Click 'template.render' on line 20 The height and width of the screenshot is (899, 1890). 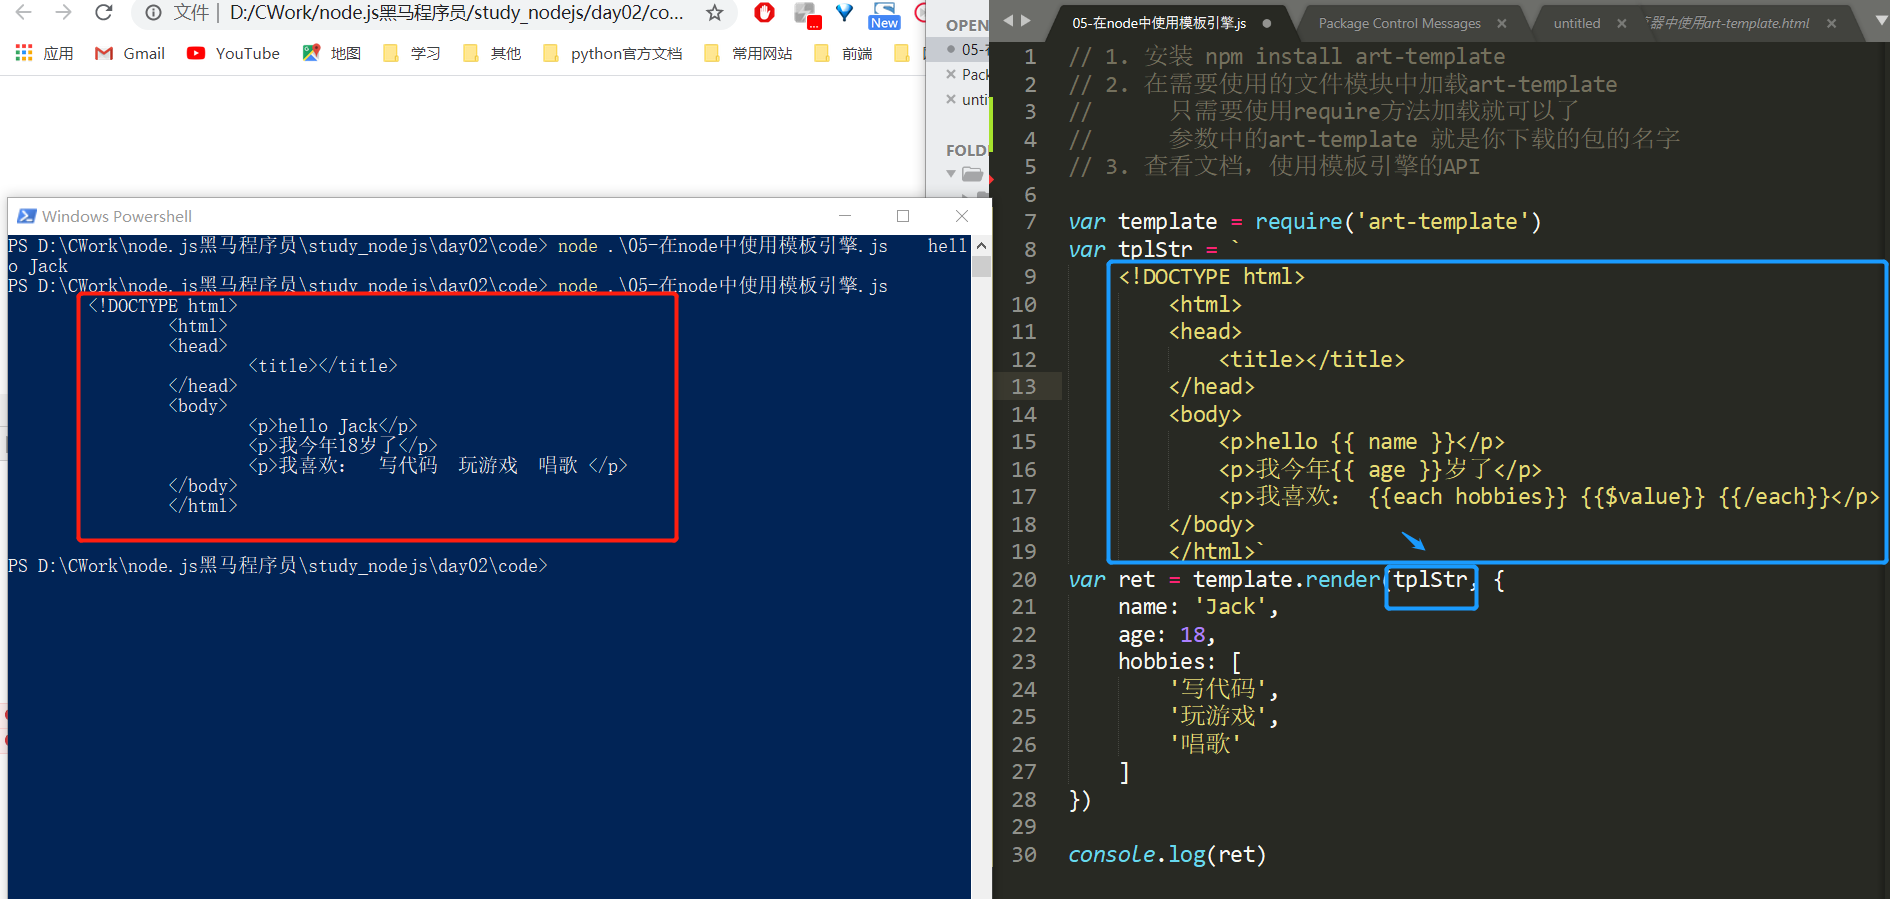coord(1285,580)
